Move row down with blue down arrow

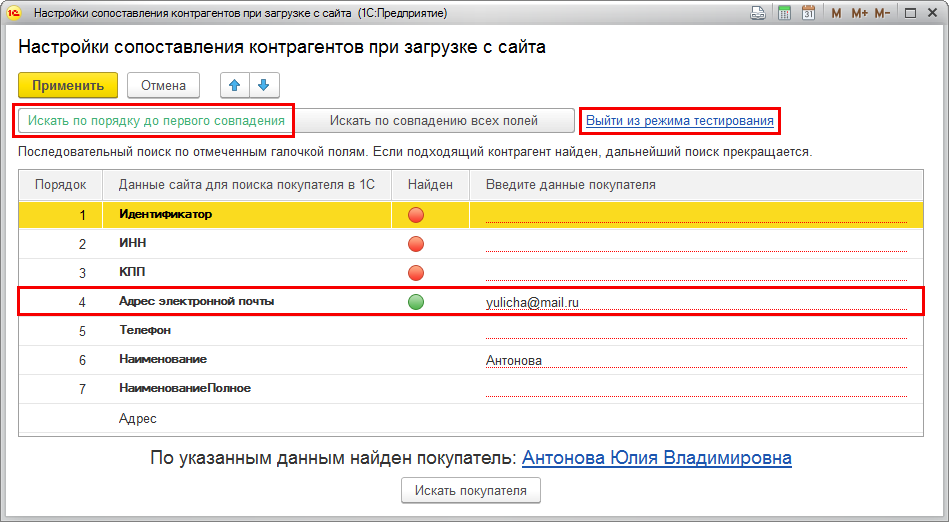(x=264, y=85)
